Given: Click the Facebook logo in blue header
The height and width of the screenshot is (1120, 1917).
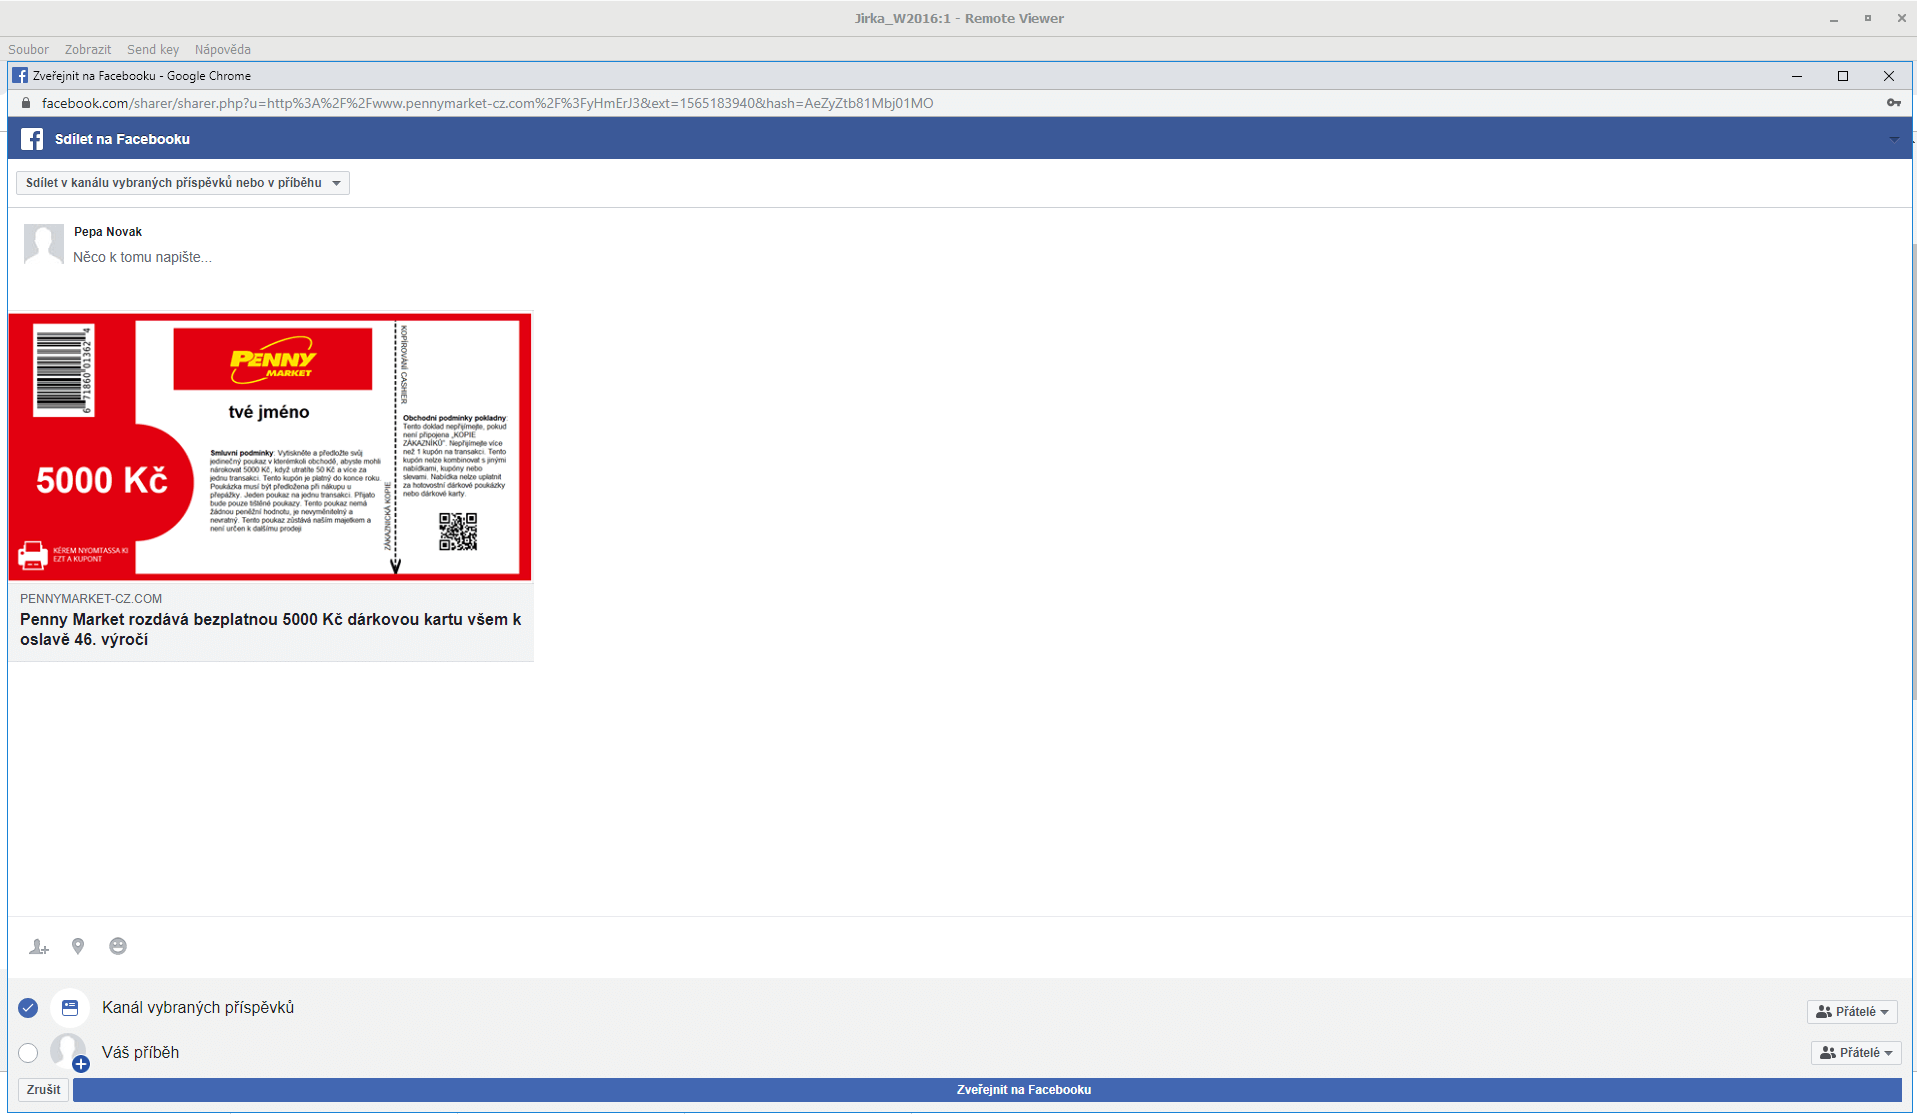Looking at the screenshot, I should pyautogui.click(x=32, y=139).
